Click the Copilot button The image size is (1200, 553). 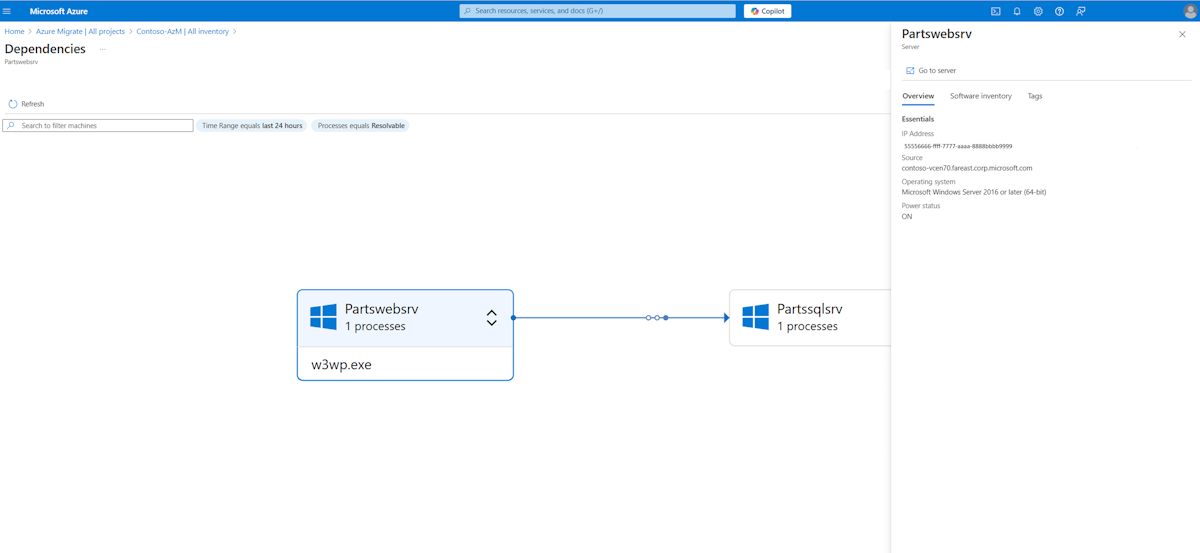click(768, 11)
